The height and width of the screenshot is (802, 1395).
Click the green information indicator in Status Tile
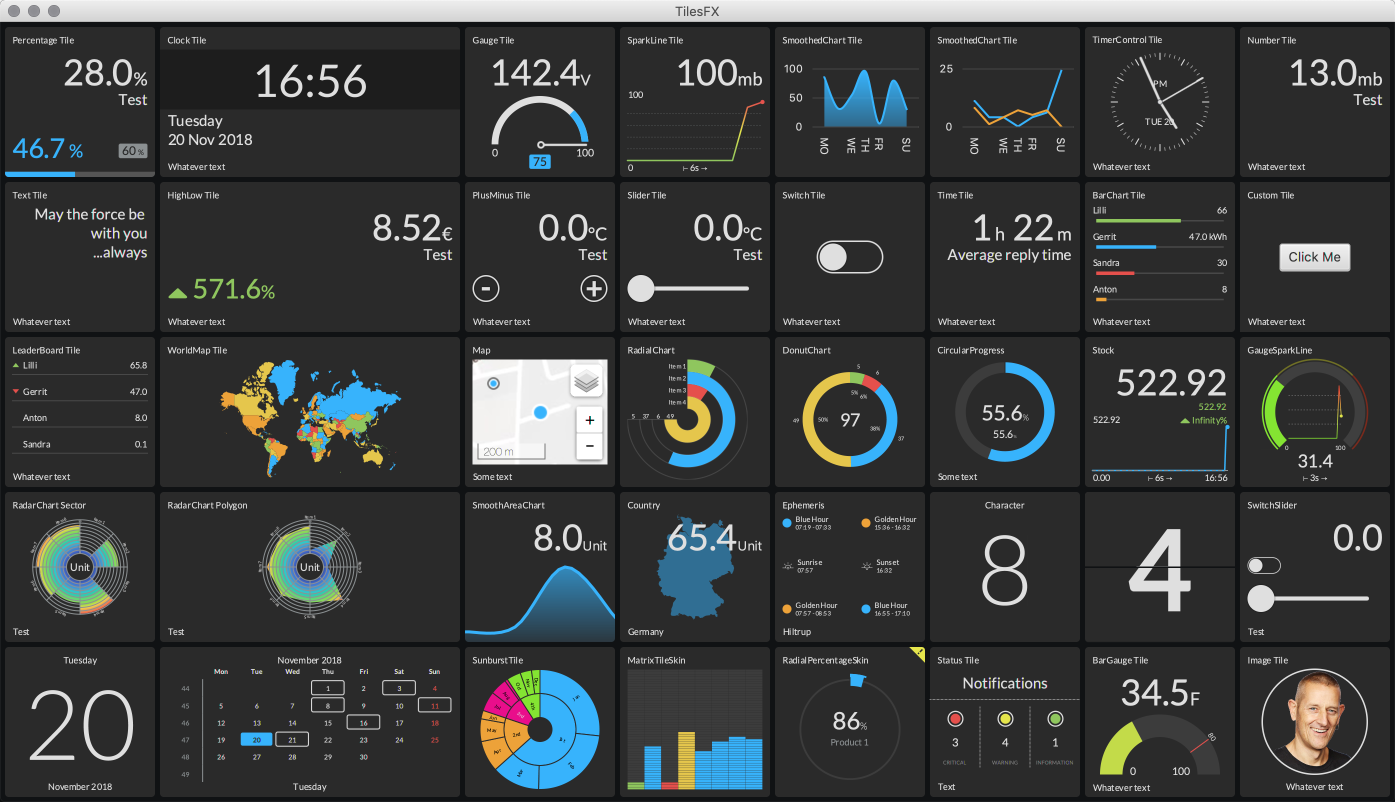point(1055,718)
